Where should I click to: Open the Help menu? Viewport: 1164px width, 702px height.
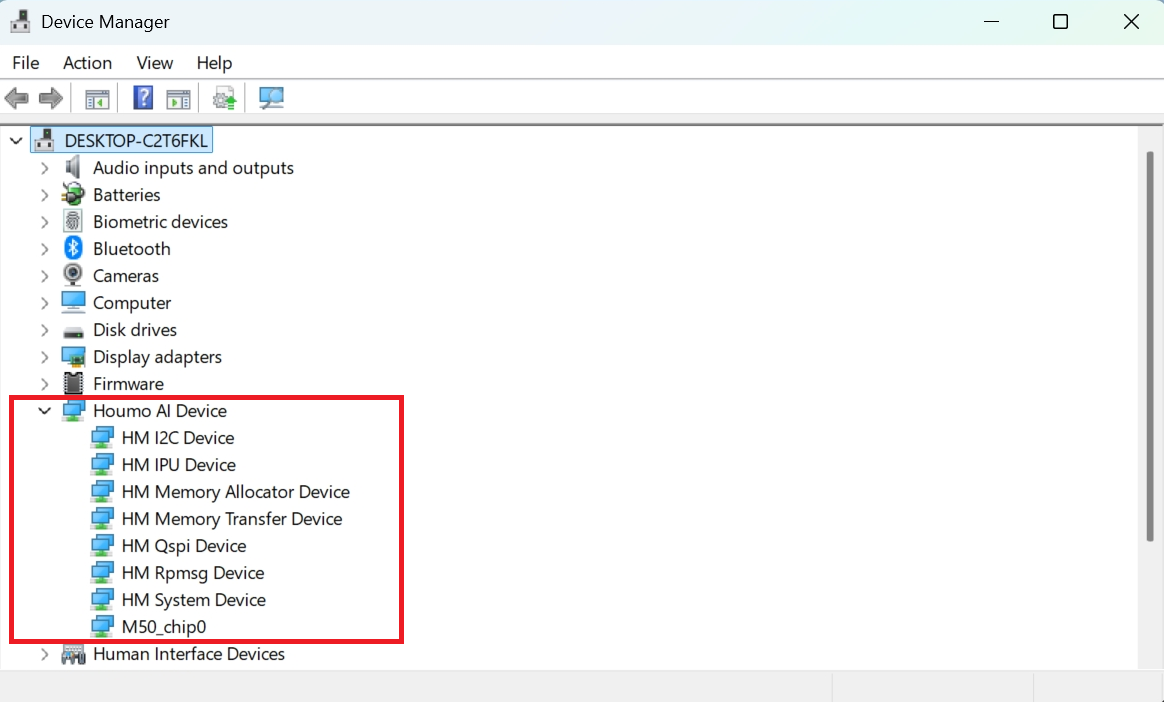[x=215, y=63]
